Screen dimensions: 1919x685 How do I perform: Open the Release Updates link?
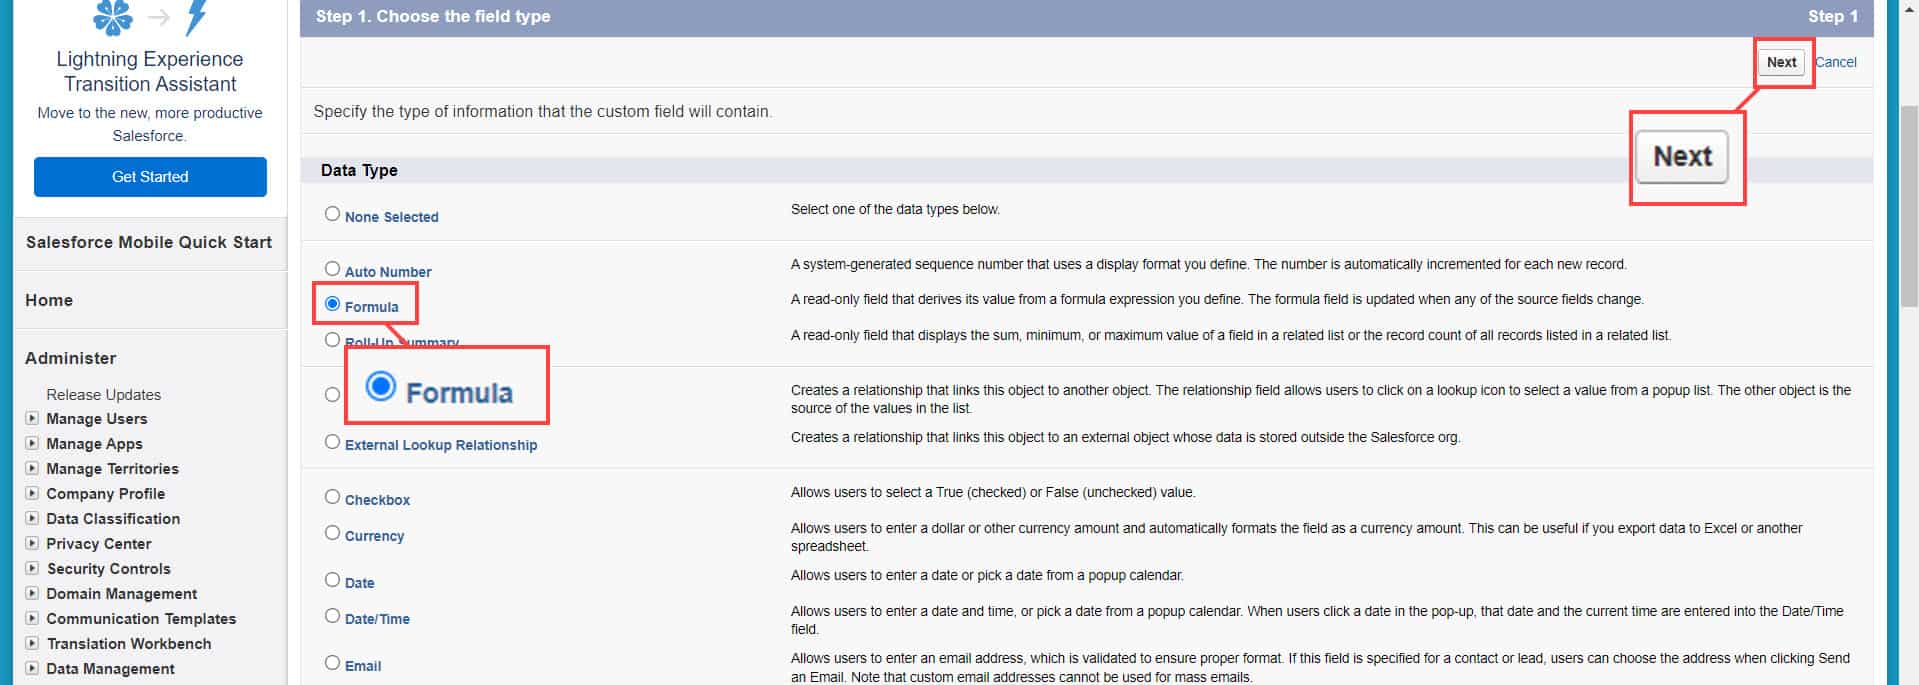[x=103, y=395]
